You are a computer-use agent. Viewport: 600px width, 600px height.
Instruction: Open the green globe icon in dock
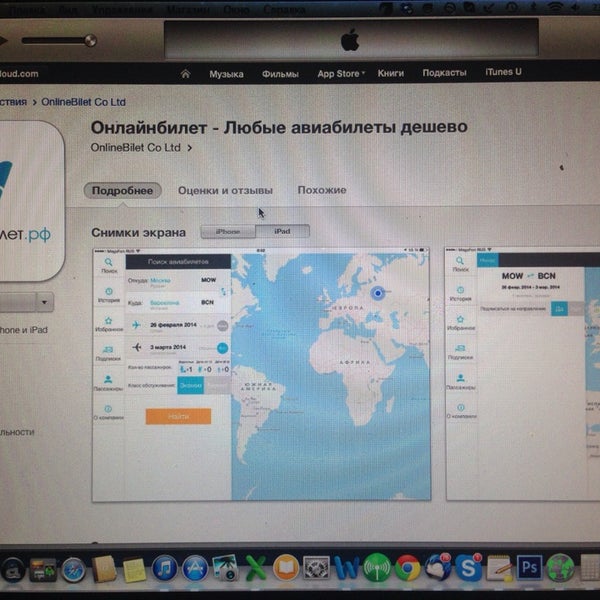click(x=560, y=568)
